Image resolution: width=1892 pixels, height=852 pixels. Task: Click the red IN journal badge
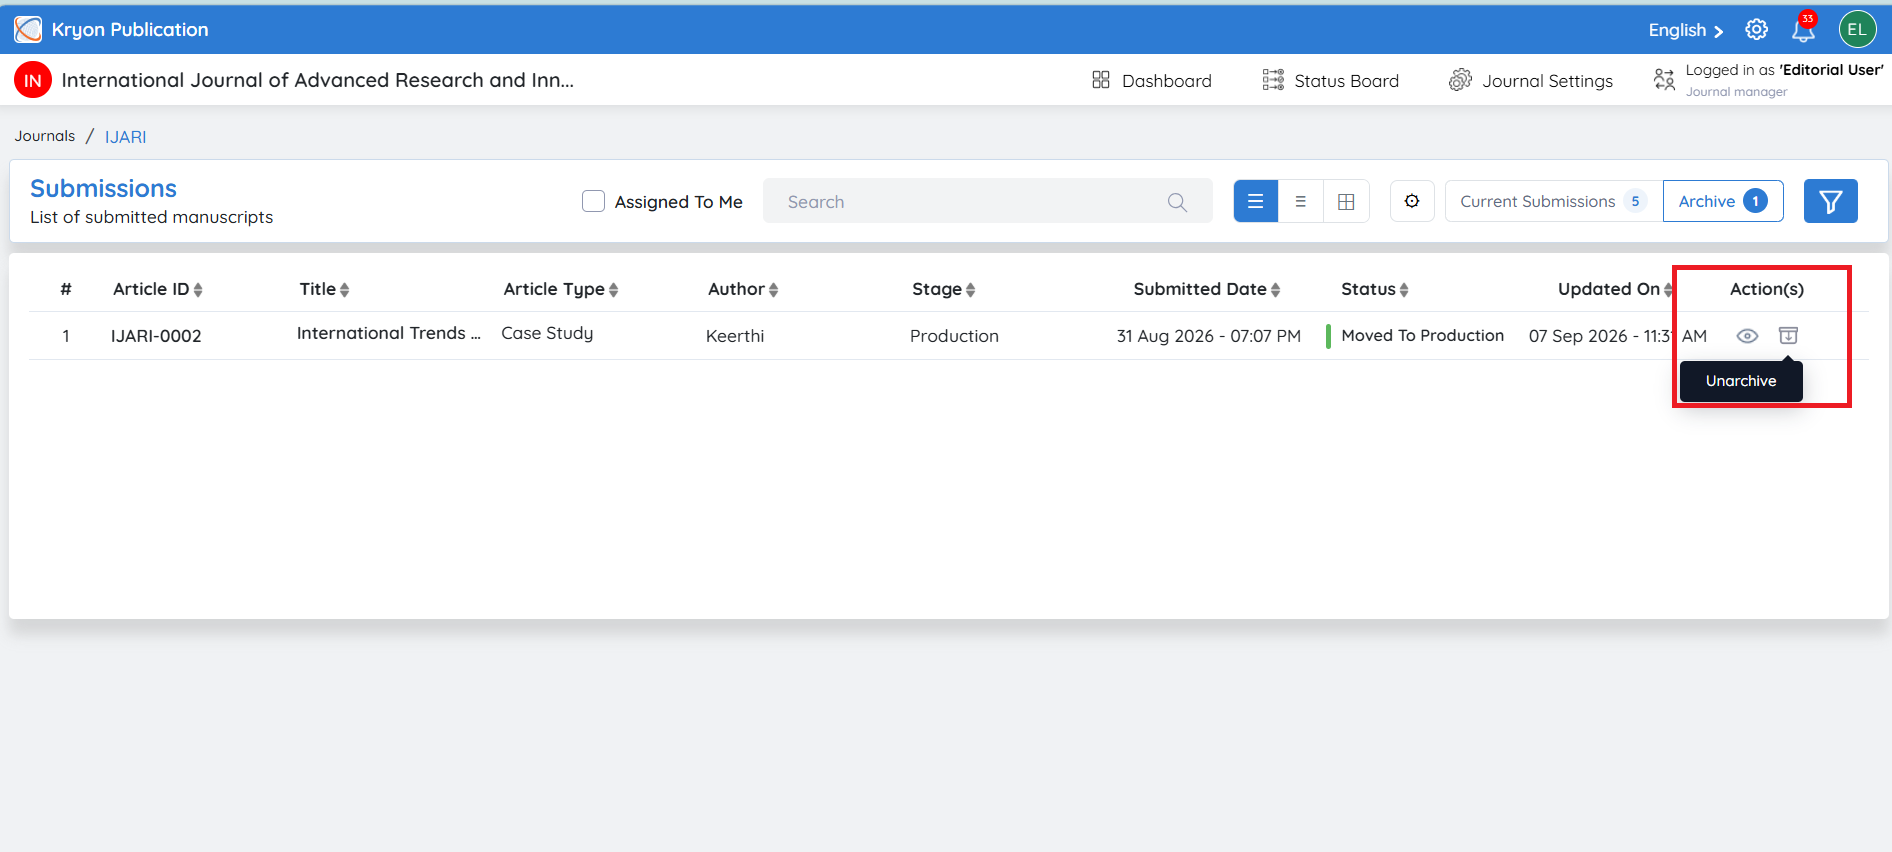(33, 81)
